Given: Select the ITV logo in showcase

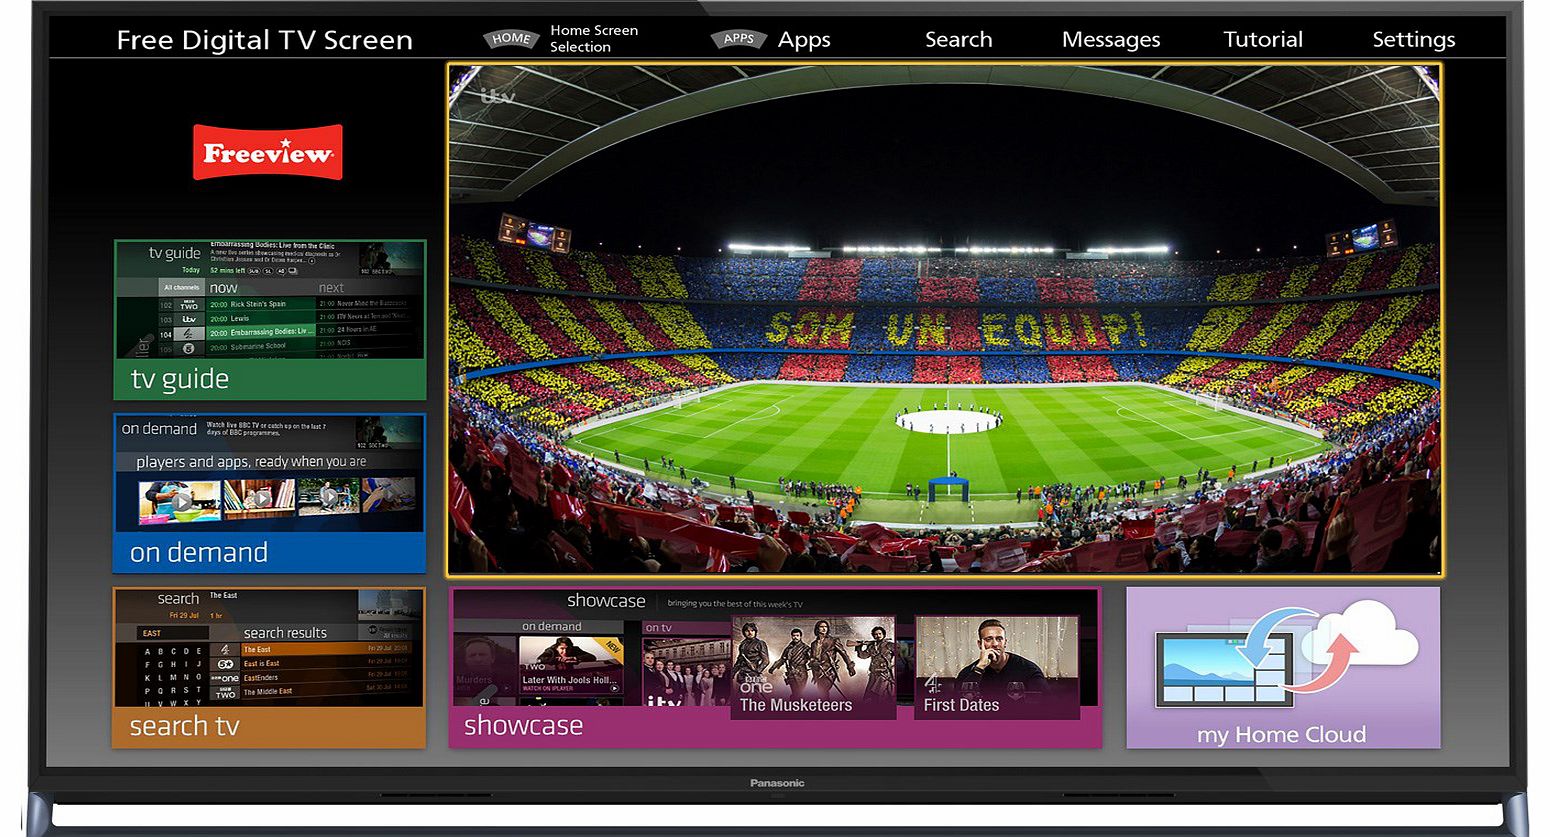Looking at the screenshot, I should tap(663, 703).
